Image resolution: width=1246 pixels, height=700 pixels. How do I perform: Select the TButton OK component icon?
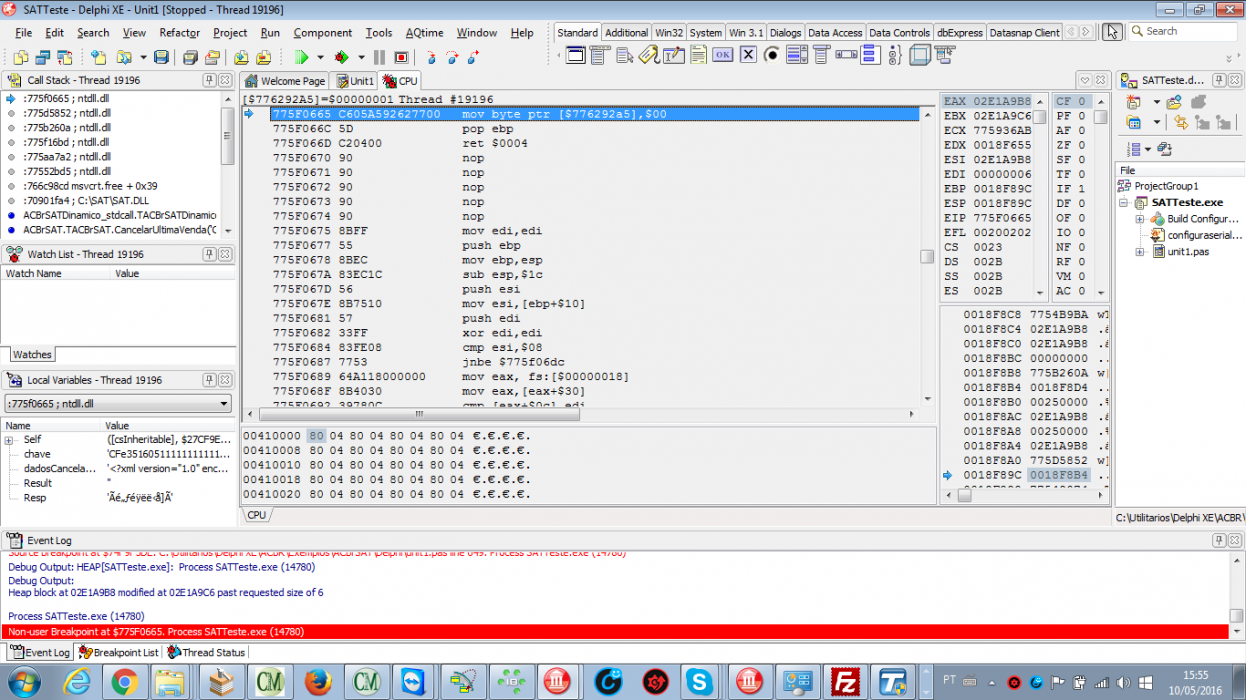723,55
